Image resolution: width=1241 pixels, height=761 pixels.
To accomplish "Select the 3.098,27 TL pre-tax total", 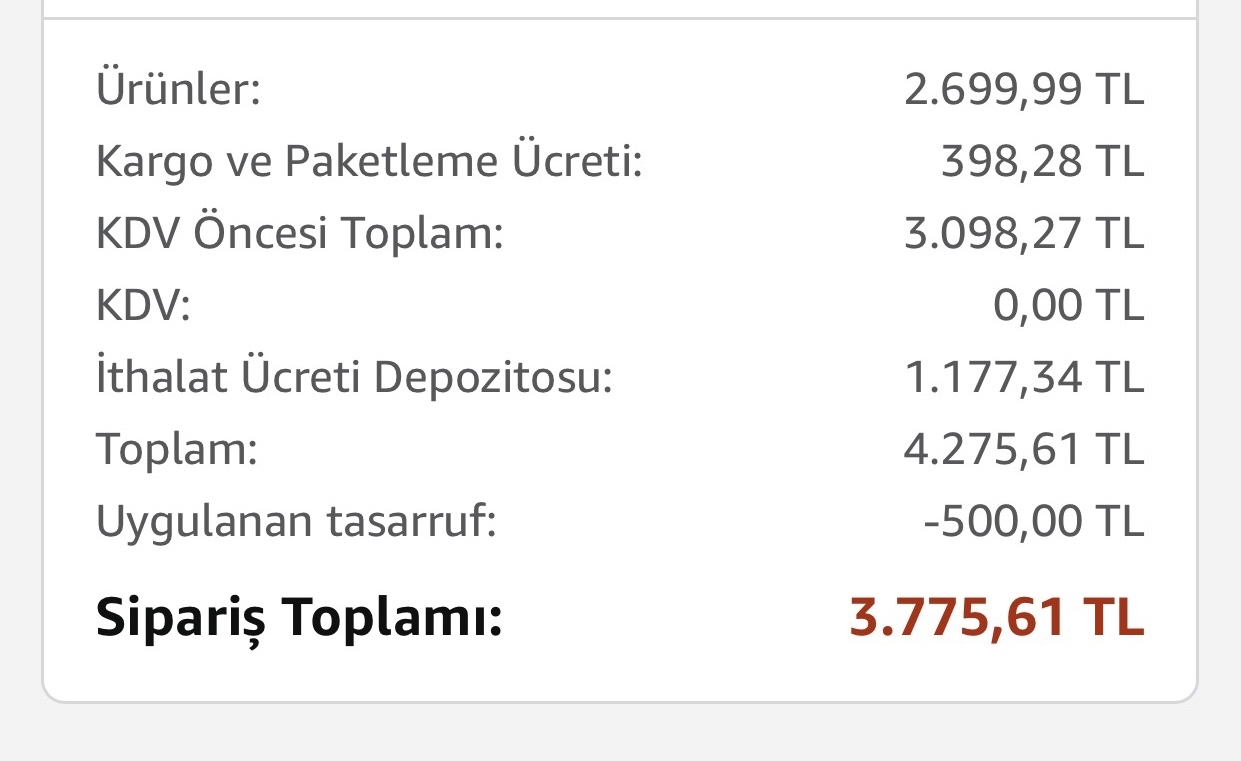I will (x=1023, y=234).
